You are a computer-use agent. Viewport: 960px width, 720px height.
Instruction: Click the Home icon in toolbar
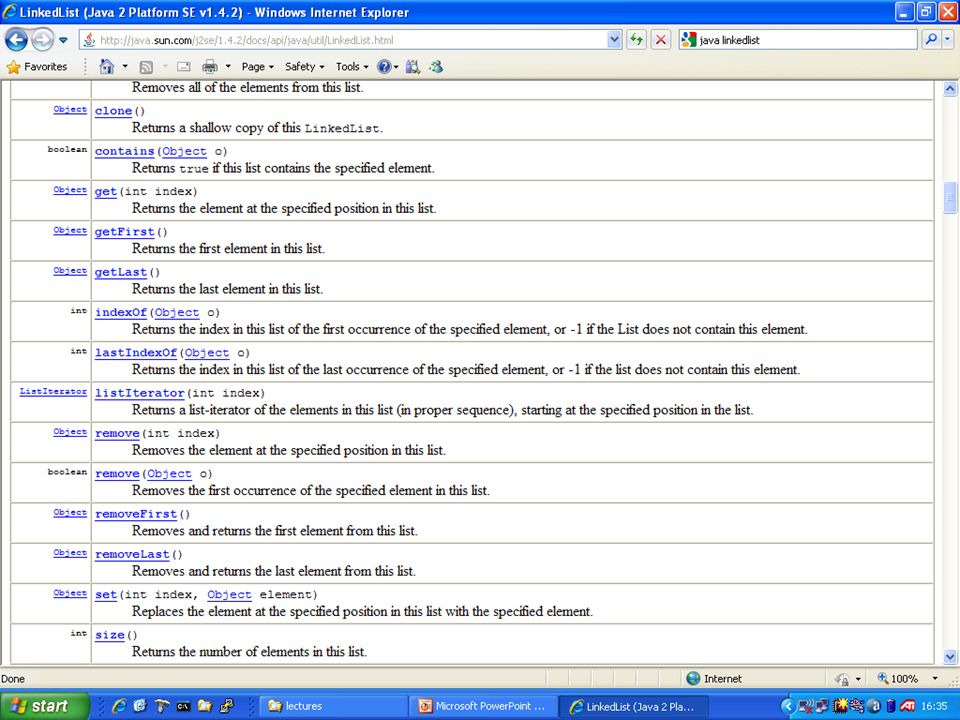pyautogui.click(x=107, y=66)
